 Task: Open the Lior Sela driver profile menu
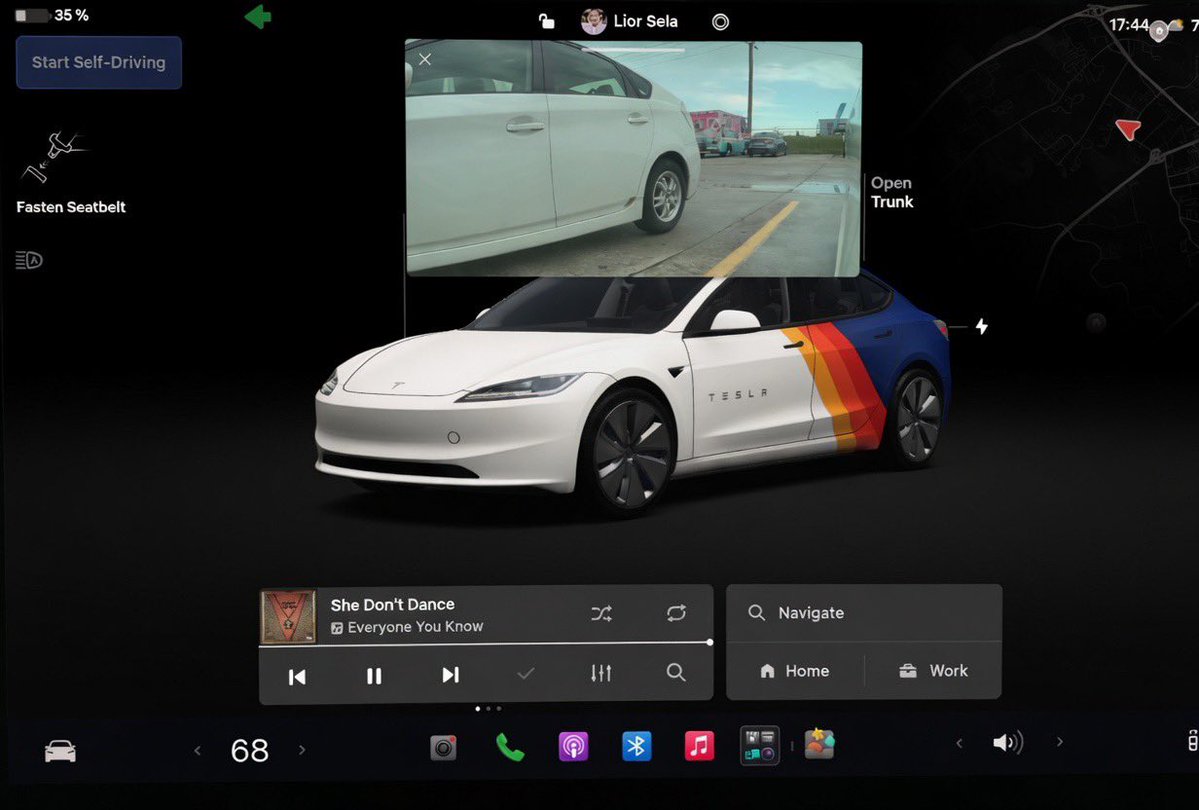[629, 21]
